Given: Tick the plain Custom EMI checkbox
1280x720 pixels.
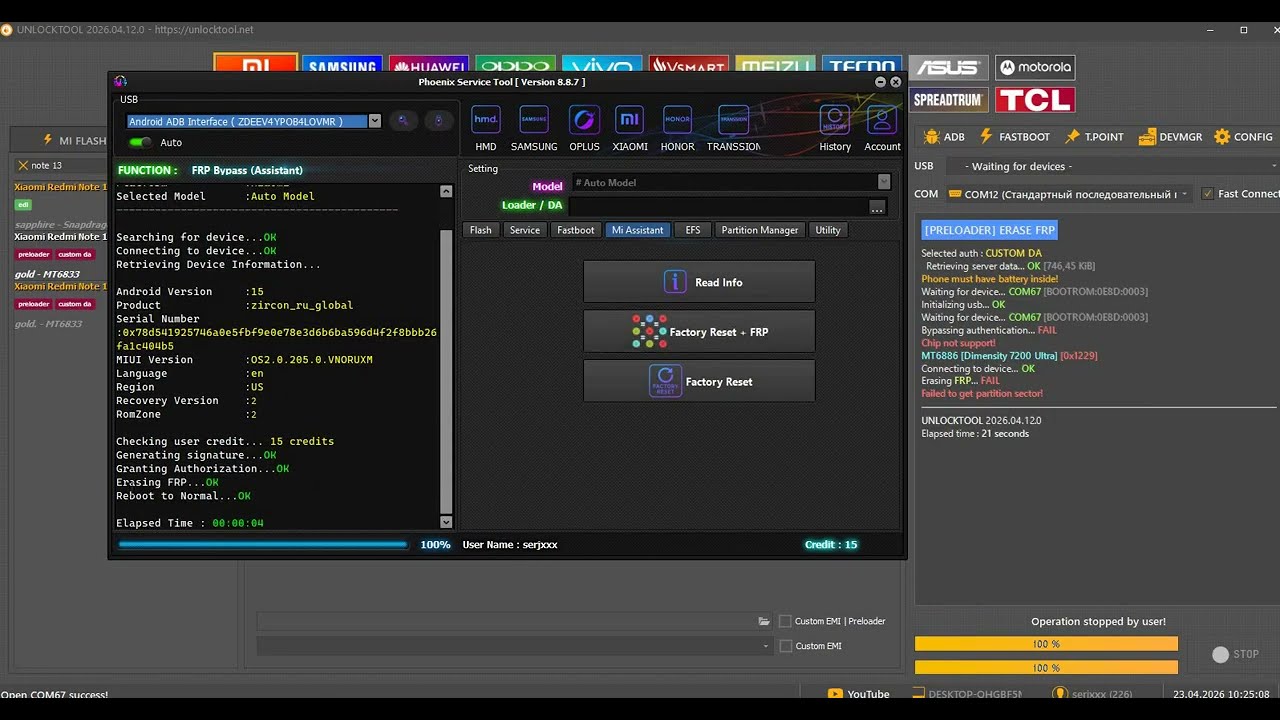Looking at the screenshot, I should click(x=785, y=646).
